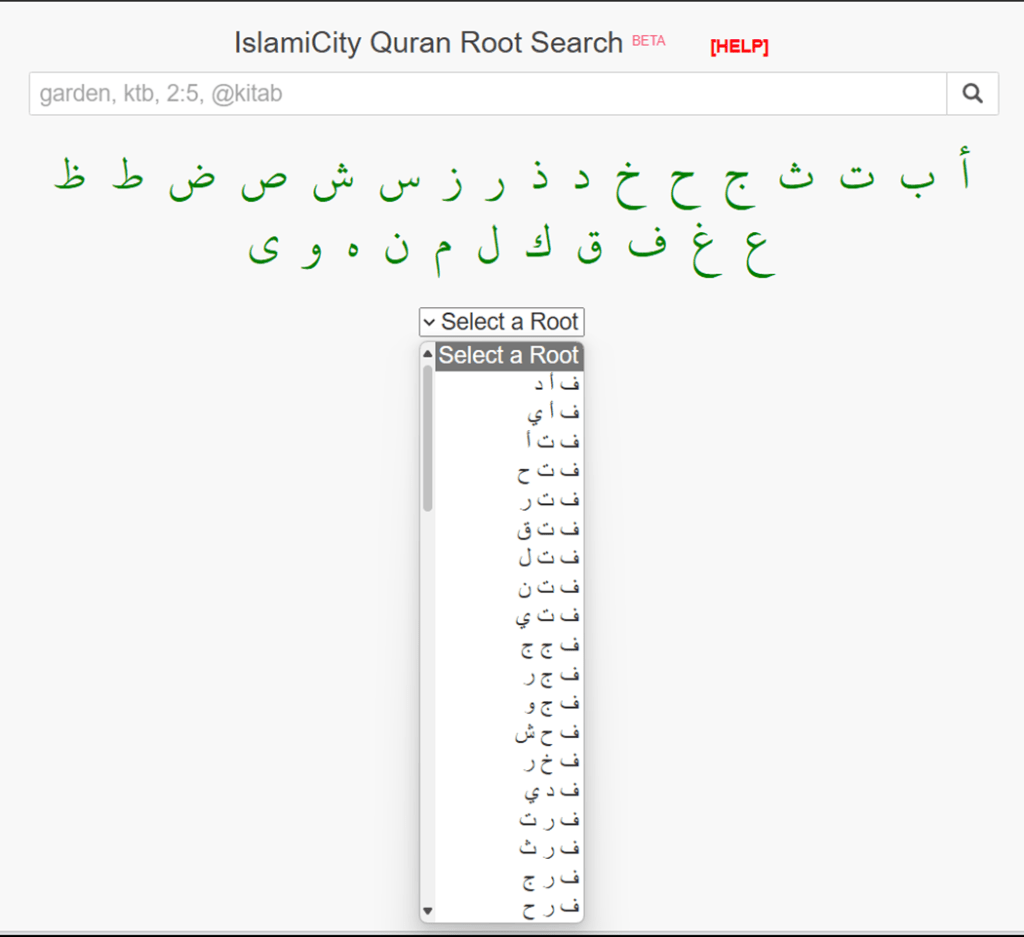Select the highlighted 'Select a Root' option
The width and height of the screenshot is (1024, 937).
point(508,356)
